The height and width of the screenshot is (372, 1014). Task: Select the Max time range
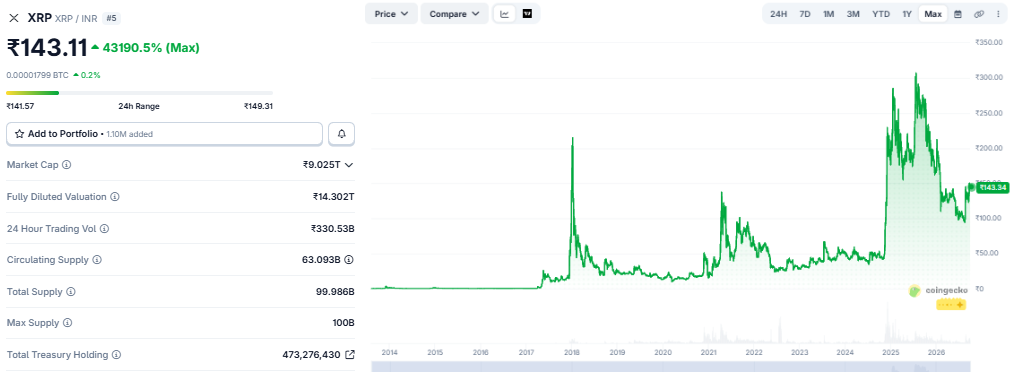click(x=933, y=14)
